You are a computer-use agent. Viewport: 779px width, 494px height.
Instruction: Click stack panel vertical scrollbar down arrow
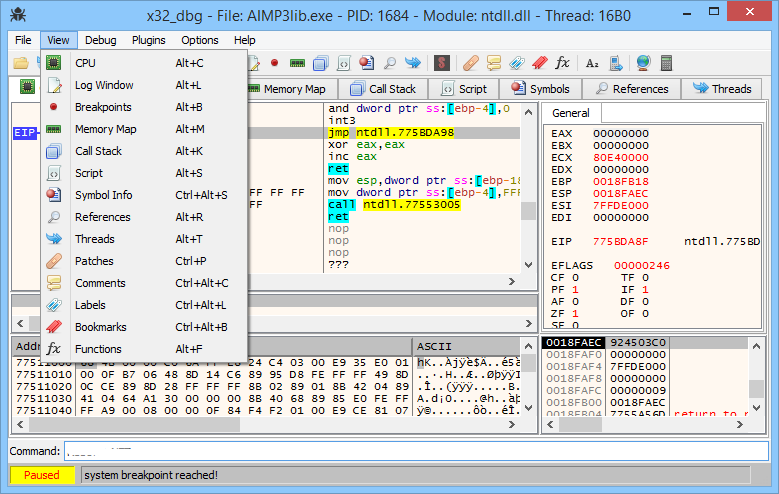click(x=756, y=408)
